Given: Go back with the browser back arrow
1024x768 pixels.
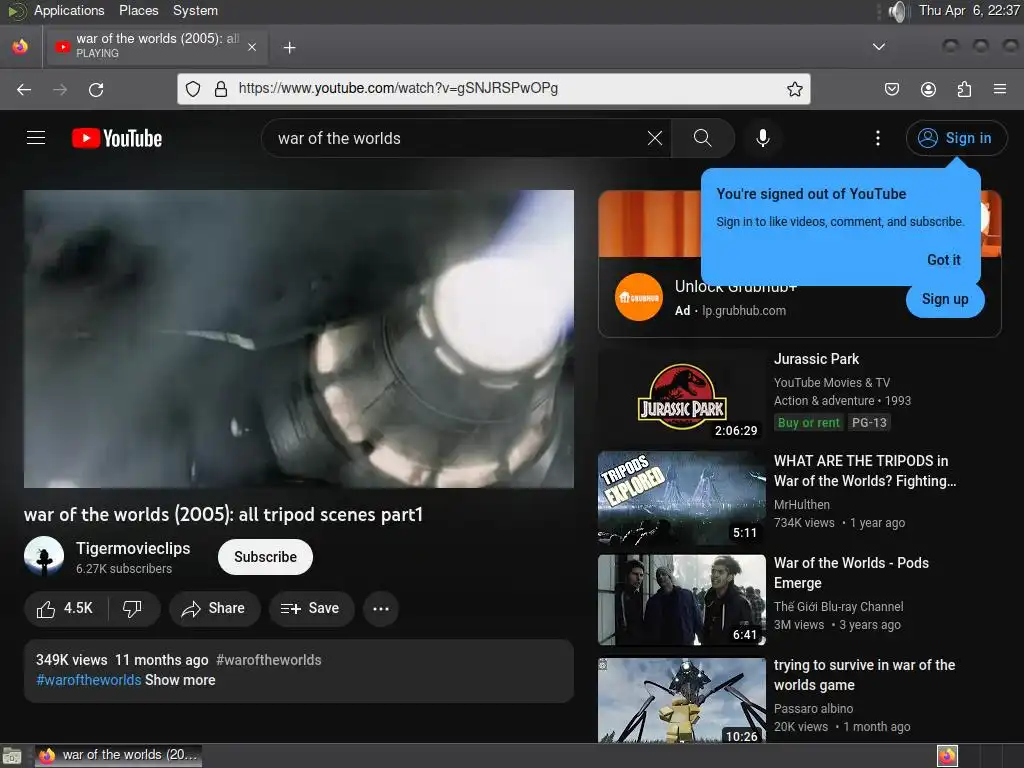Looking at the screenshot, I should pos(24,89).
